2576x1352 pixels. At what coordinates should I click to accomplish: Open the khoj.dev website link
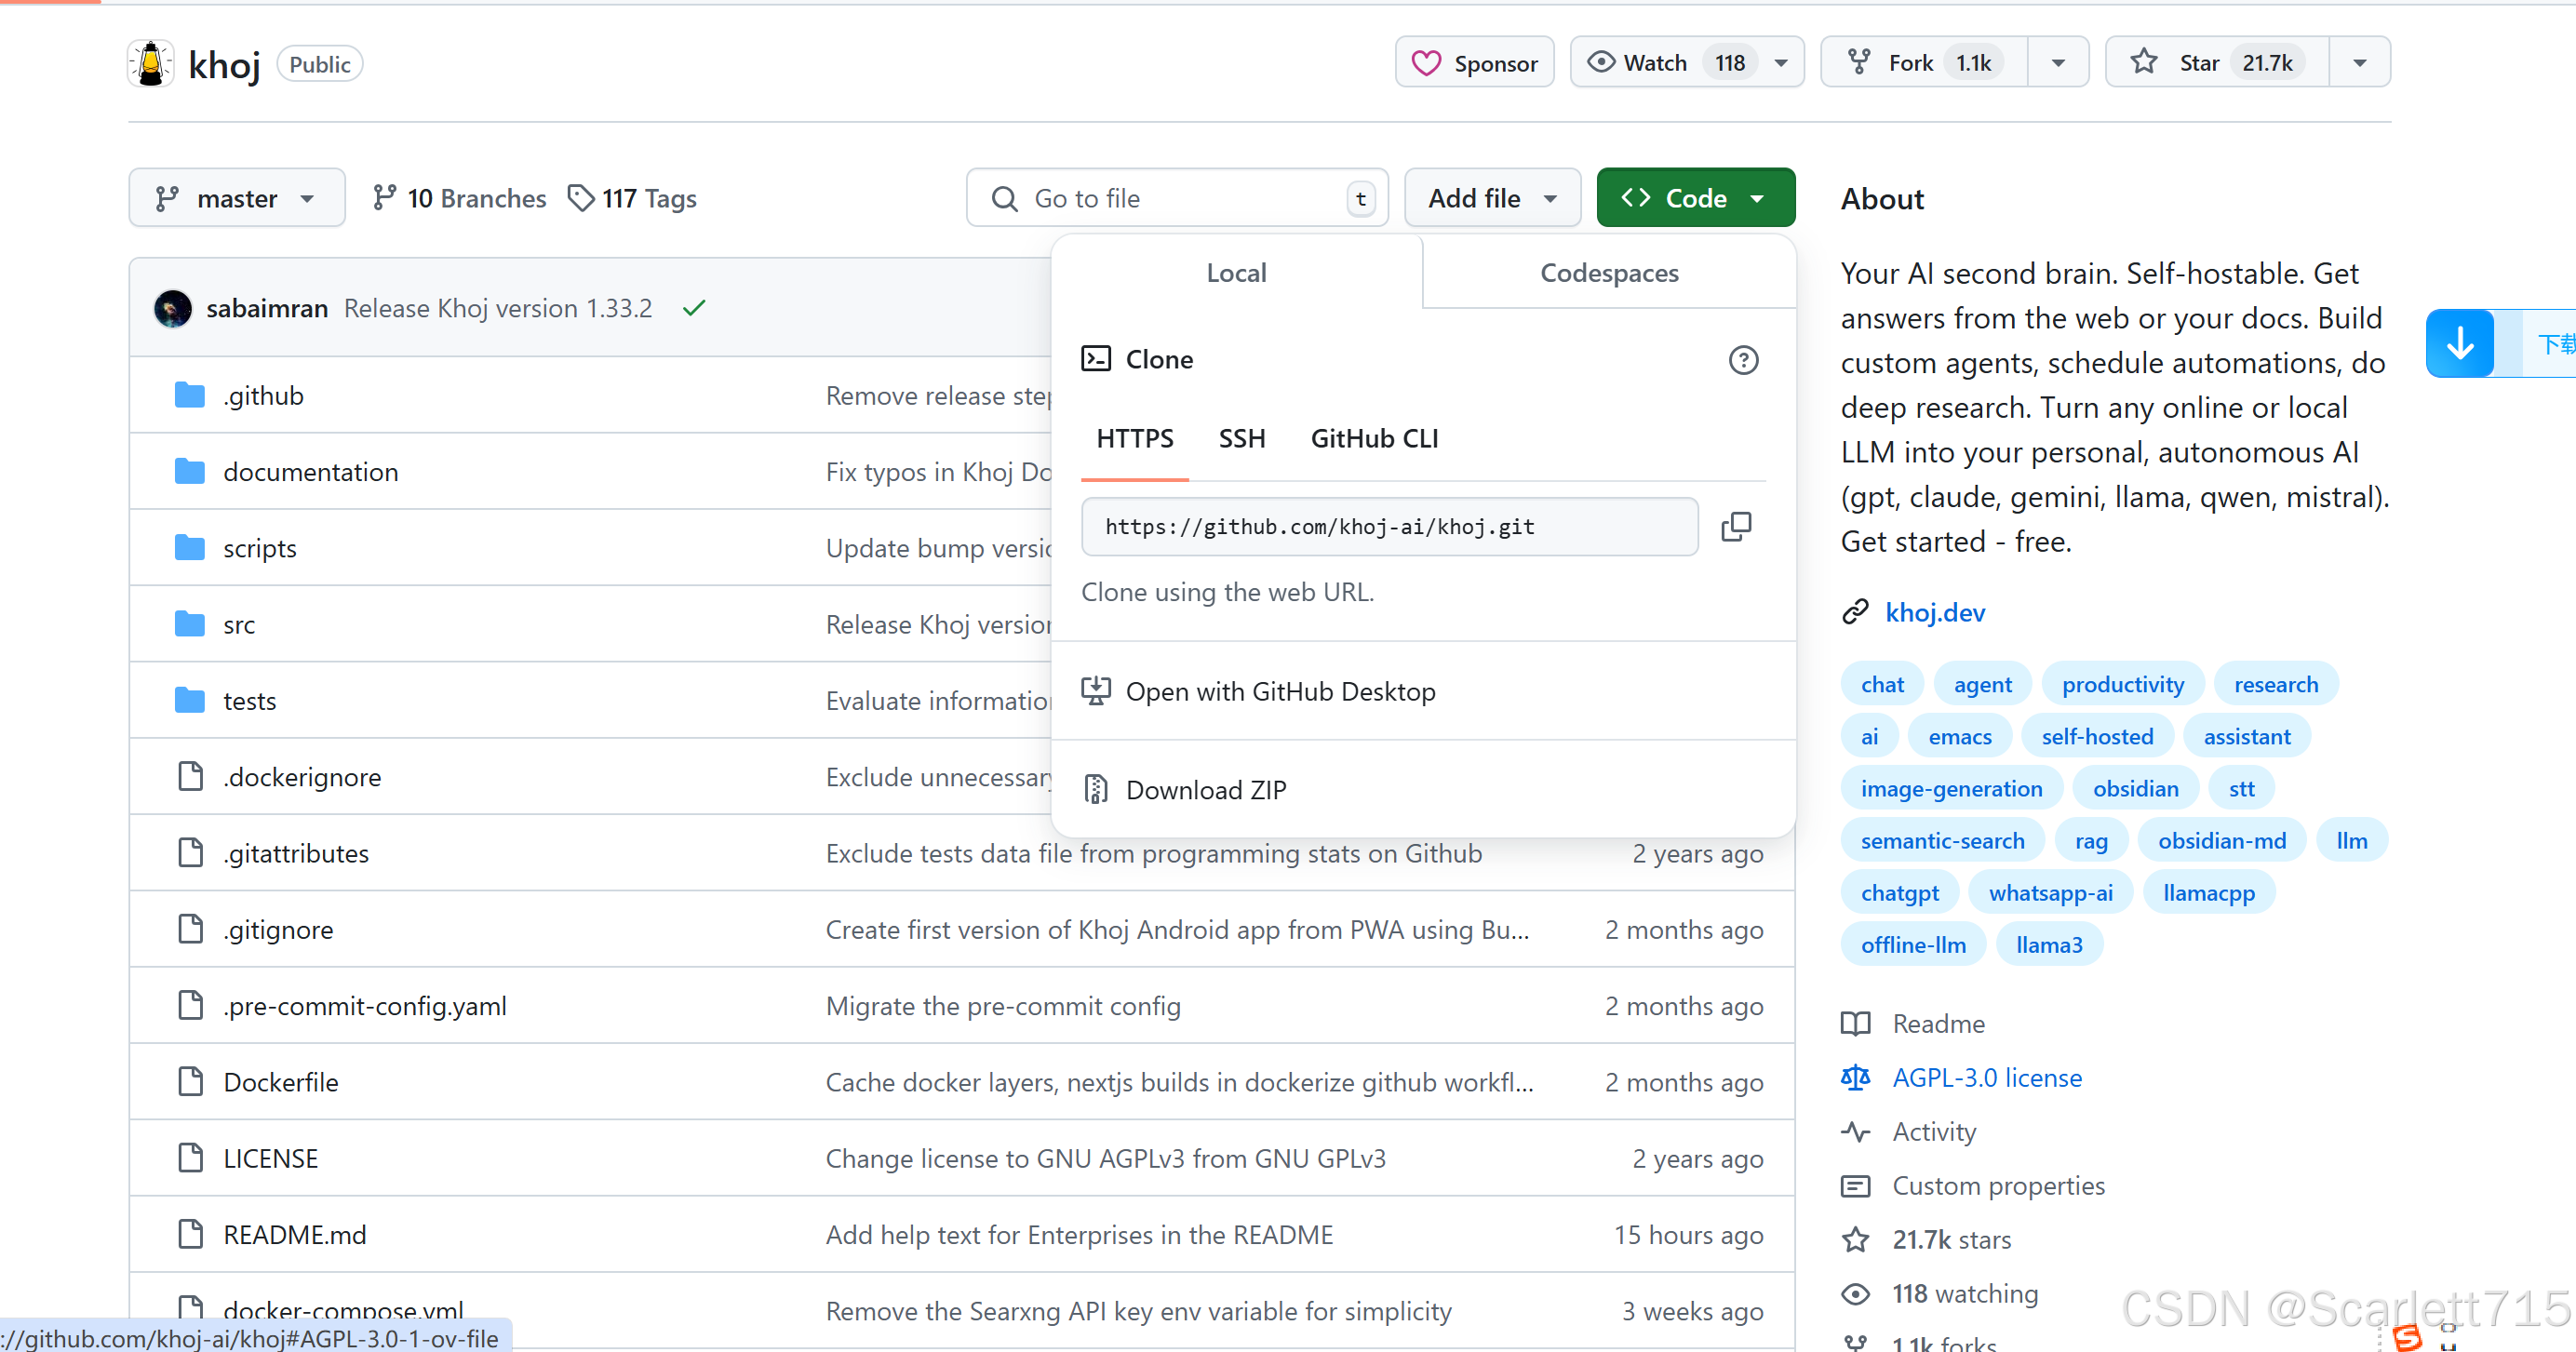pyautogui.click(x=1935, y=611)
